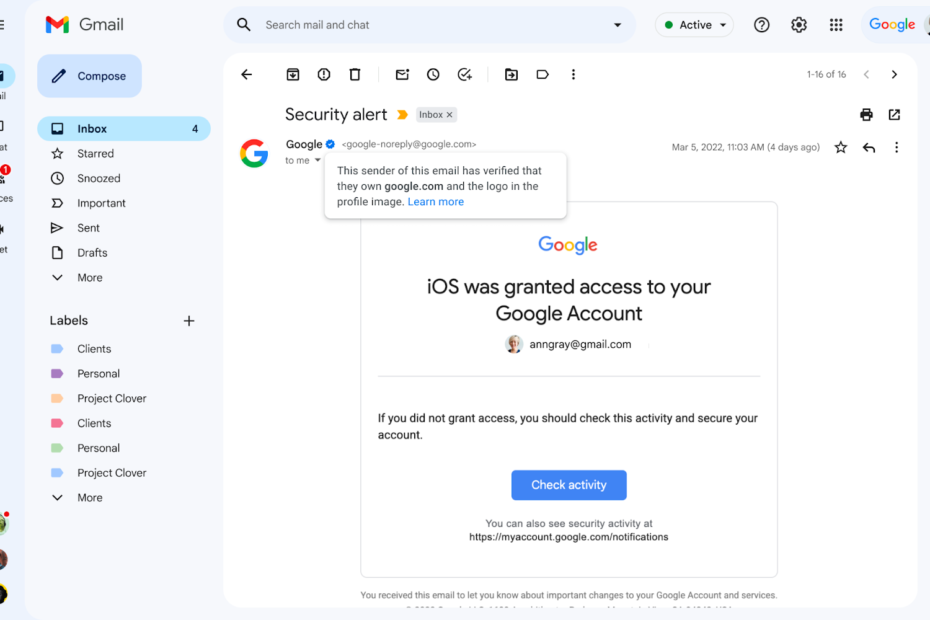Toggle the importance marker beside Security alert
The width and height of the screenshot is (930, 620).
(403, 115)
